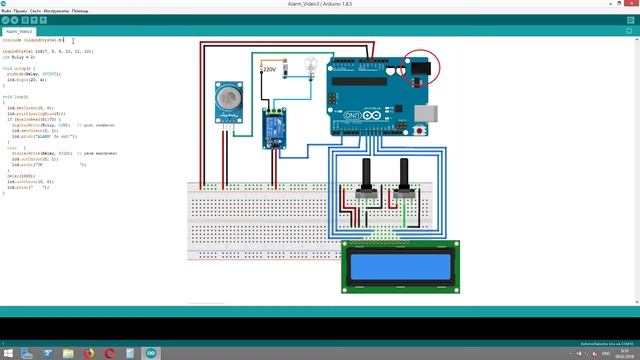Open a sketch with the Open icon
The height and width of the screenshot is (360, 640).
(x=34, y=20)
